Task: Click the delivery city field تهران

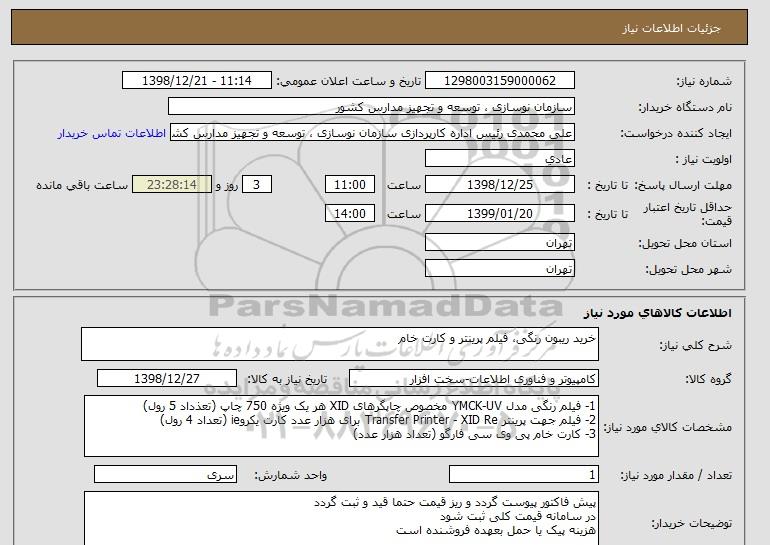Action: (499, 269)
